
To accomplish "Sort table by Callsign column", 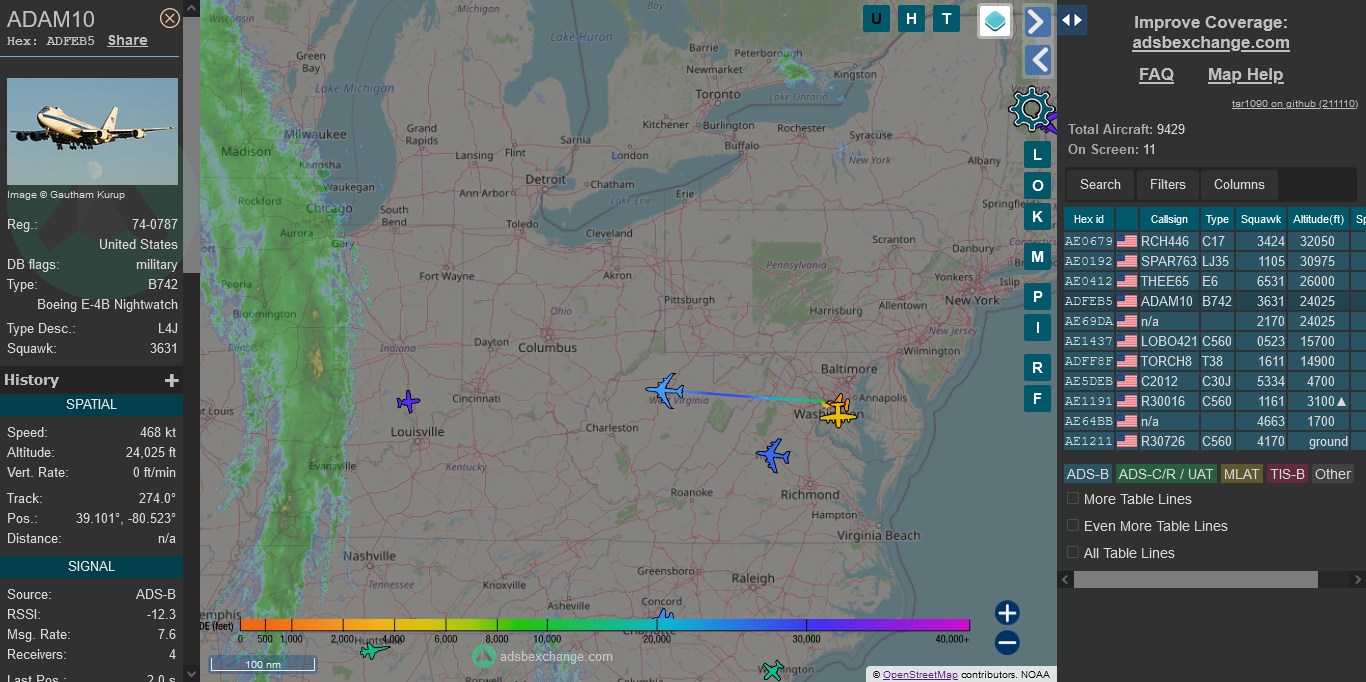I will pyautogui.click(x=1169, y=219).
